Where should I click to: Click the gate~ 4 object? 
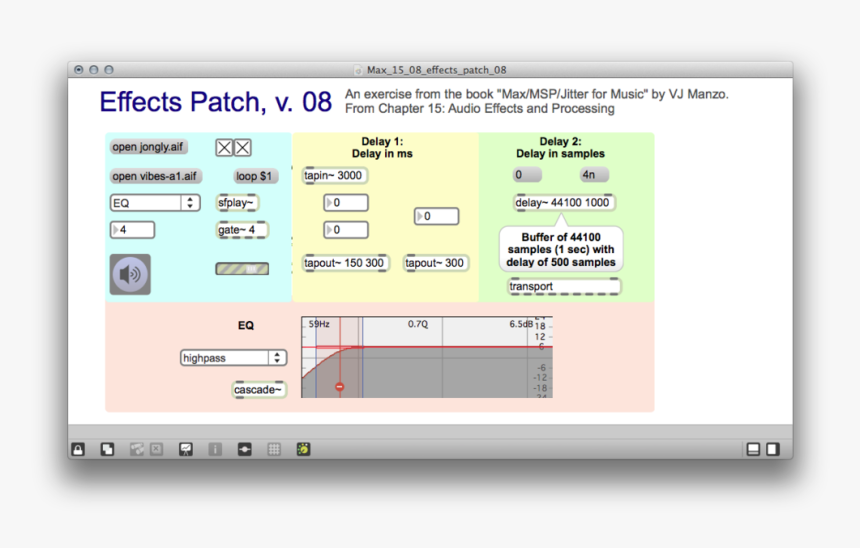click(x=241, y=230)
